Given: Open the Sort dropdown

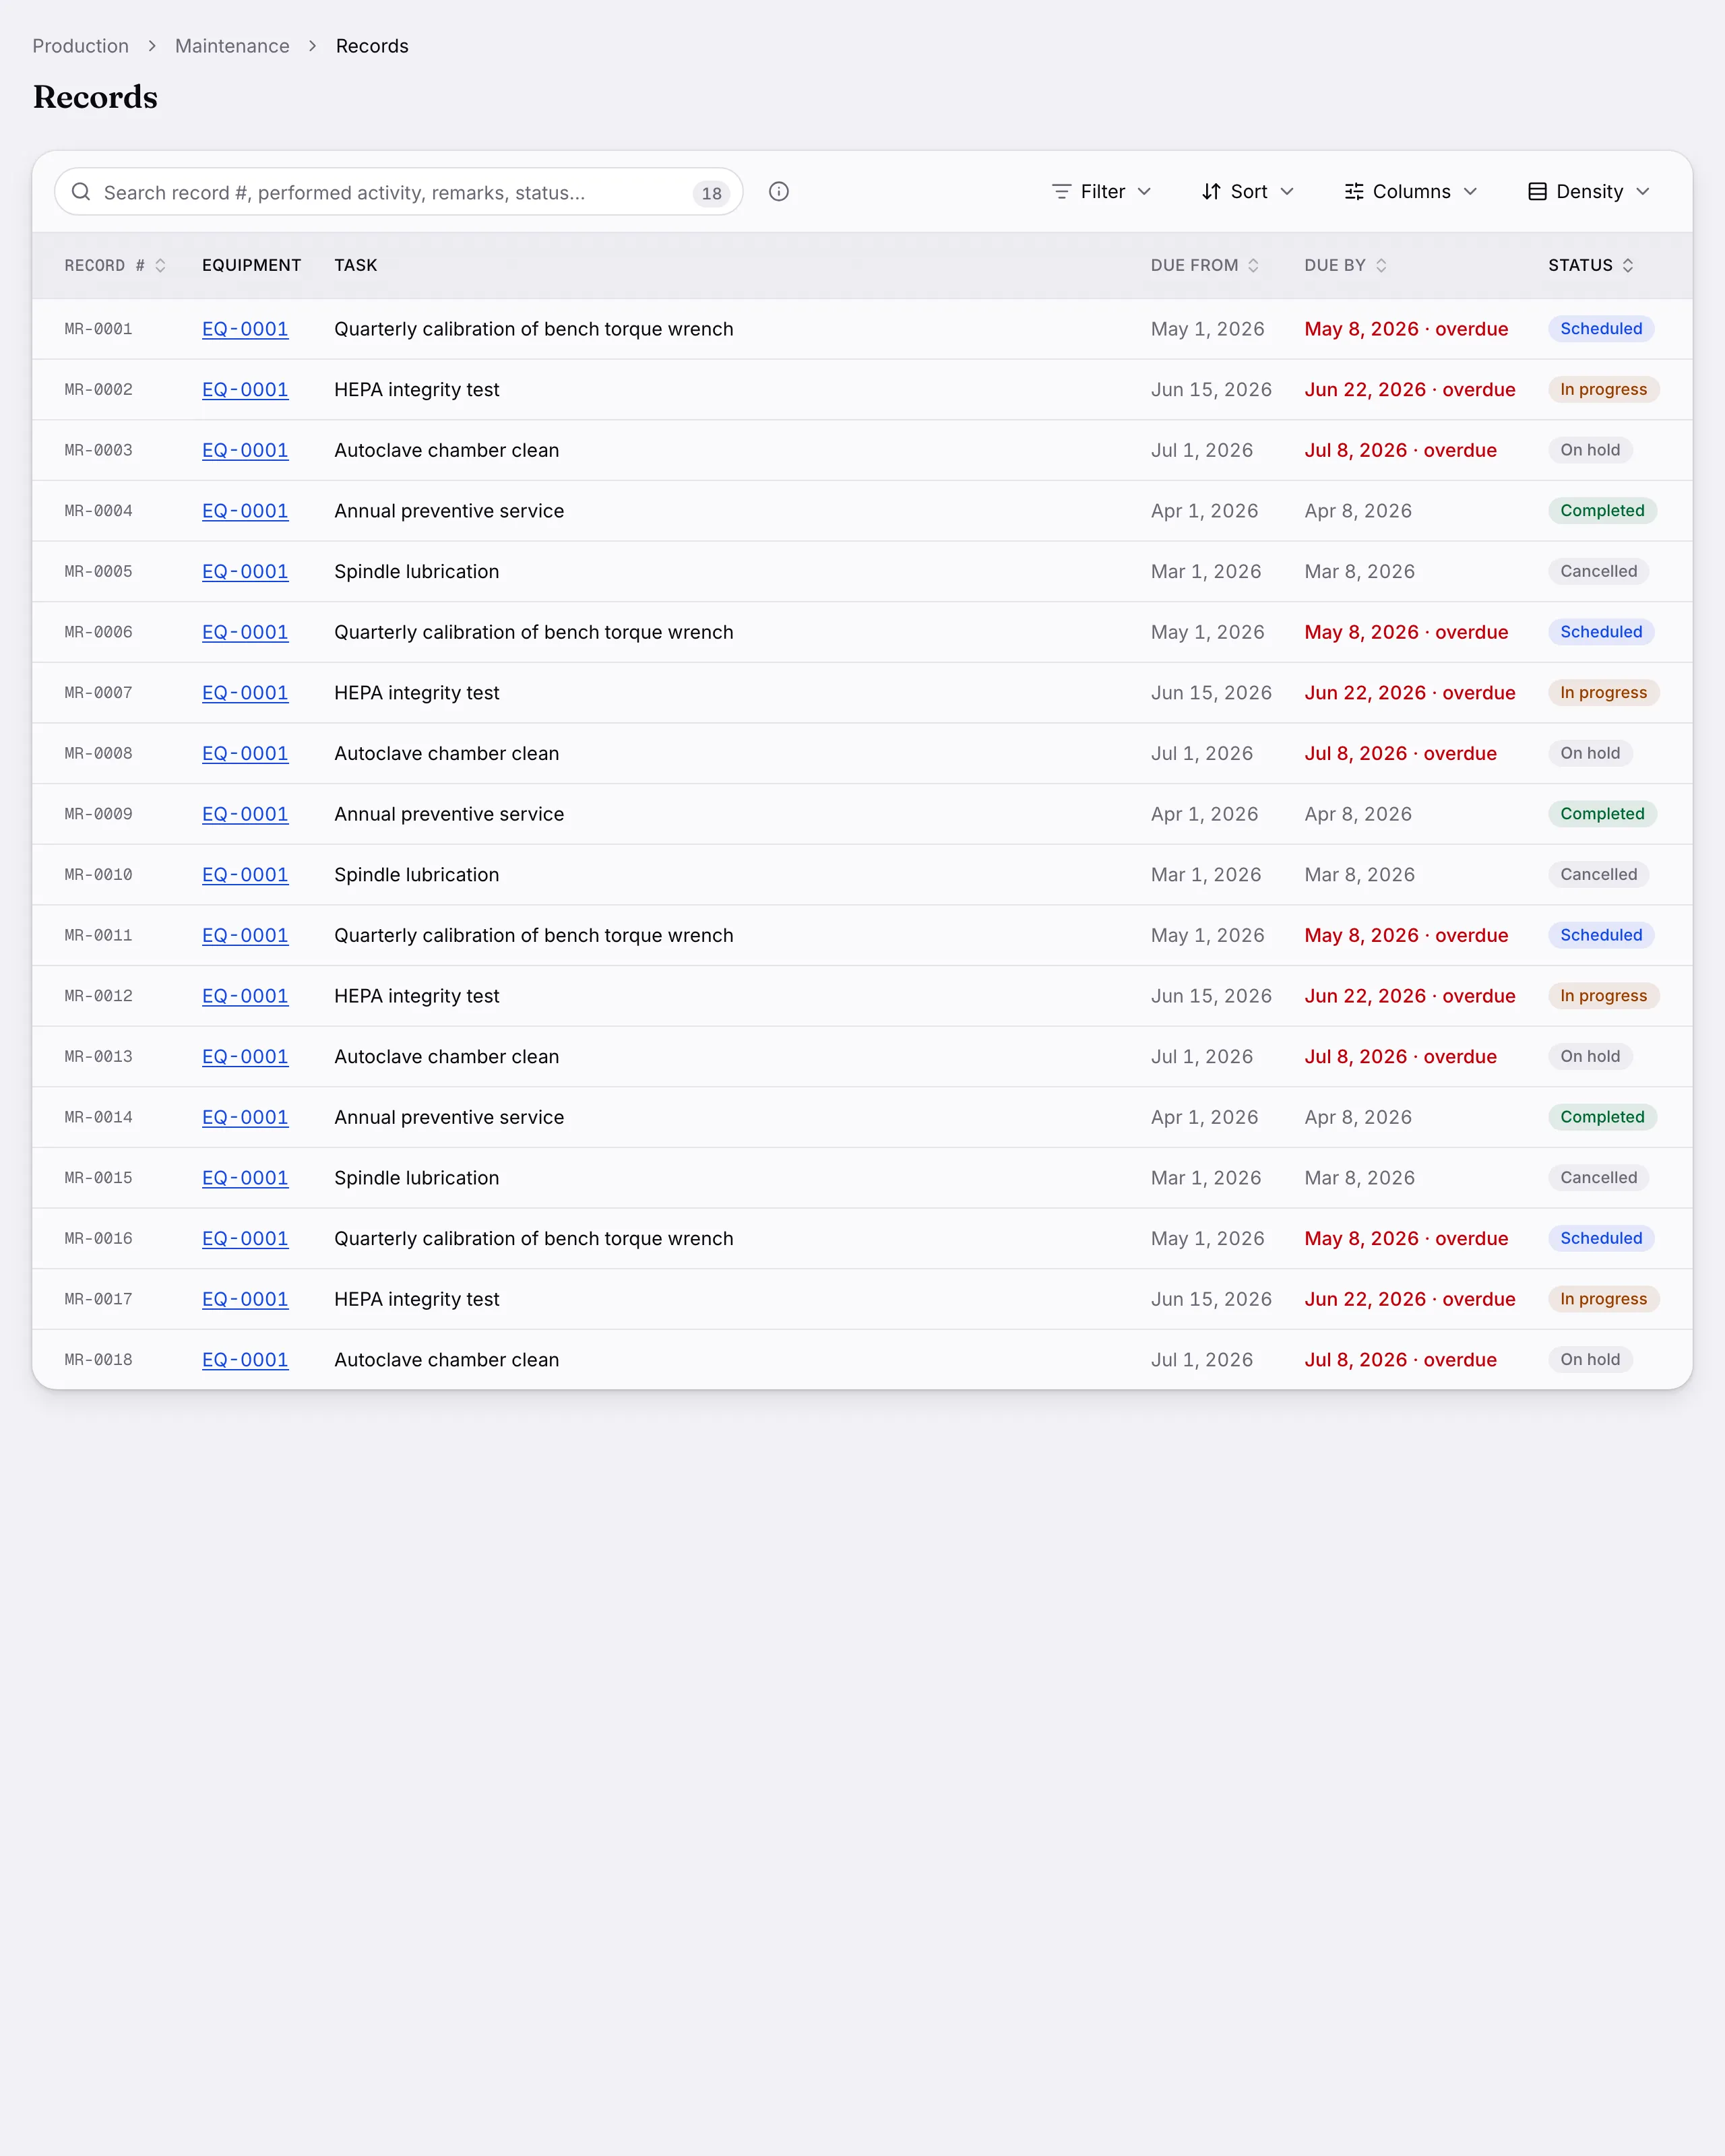Looking at the screenshot, I should click(x=1248, y=192).
